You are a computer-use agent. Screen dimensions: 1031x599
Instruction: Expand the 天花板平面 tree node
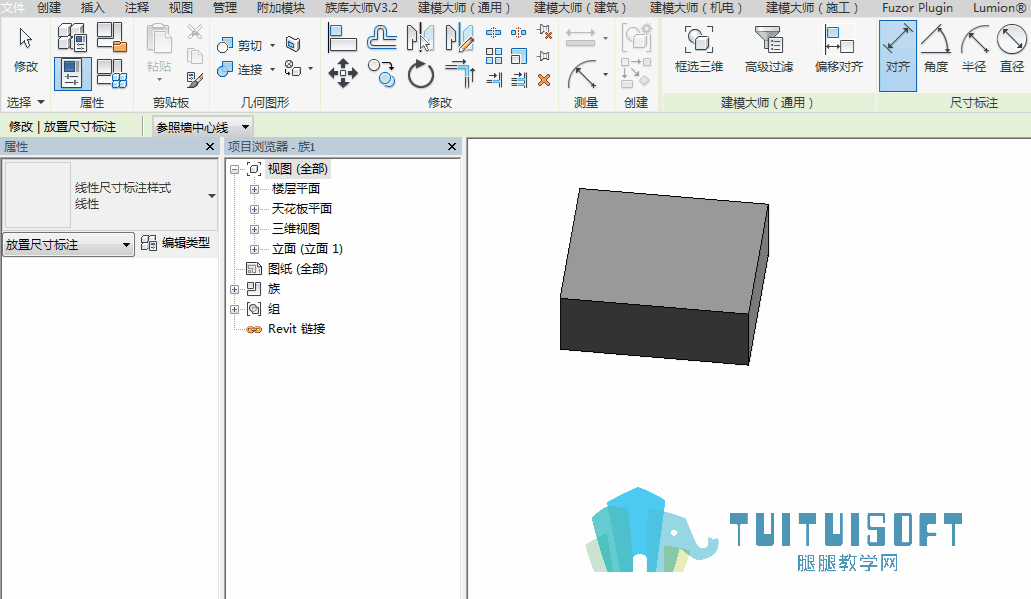[254, 209]
